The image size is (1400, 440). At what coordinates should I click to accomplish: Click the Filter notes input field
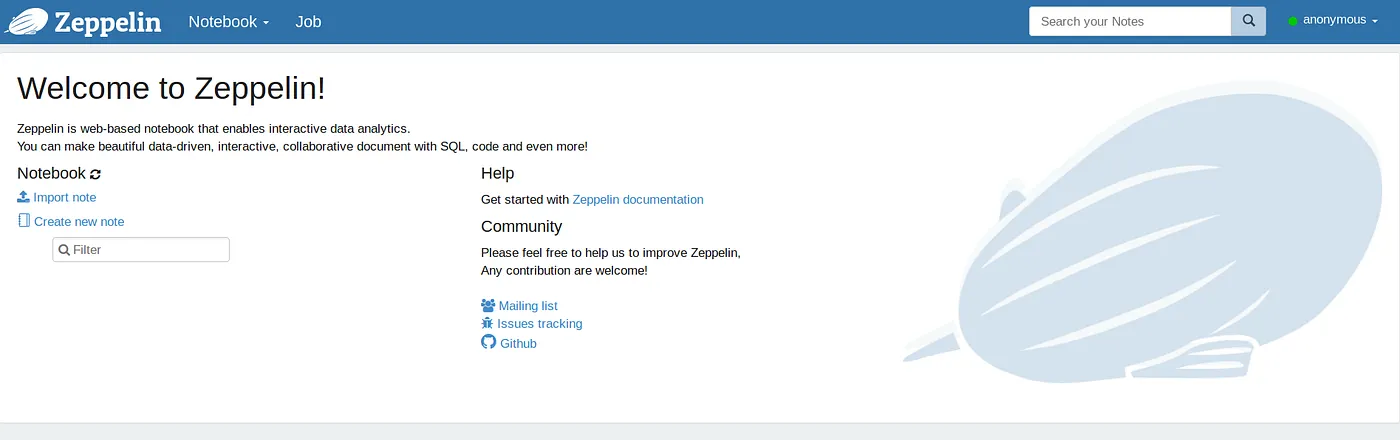tap(141, 250)
